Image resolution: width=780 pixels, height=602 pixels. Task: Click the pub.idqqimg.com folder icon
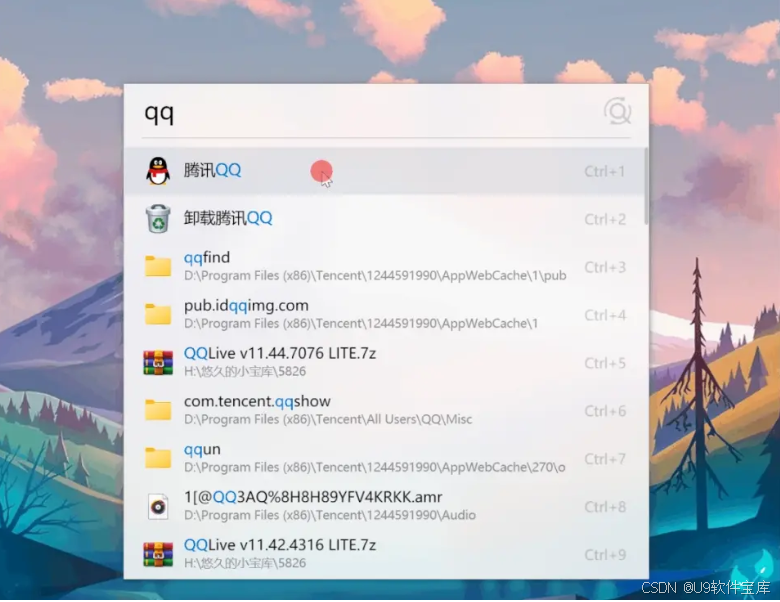[x=158, y=314]
